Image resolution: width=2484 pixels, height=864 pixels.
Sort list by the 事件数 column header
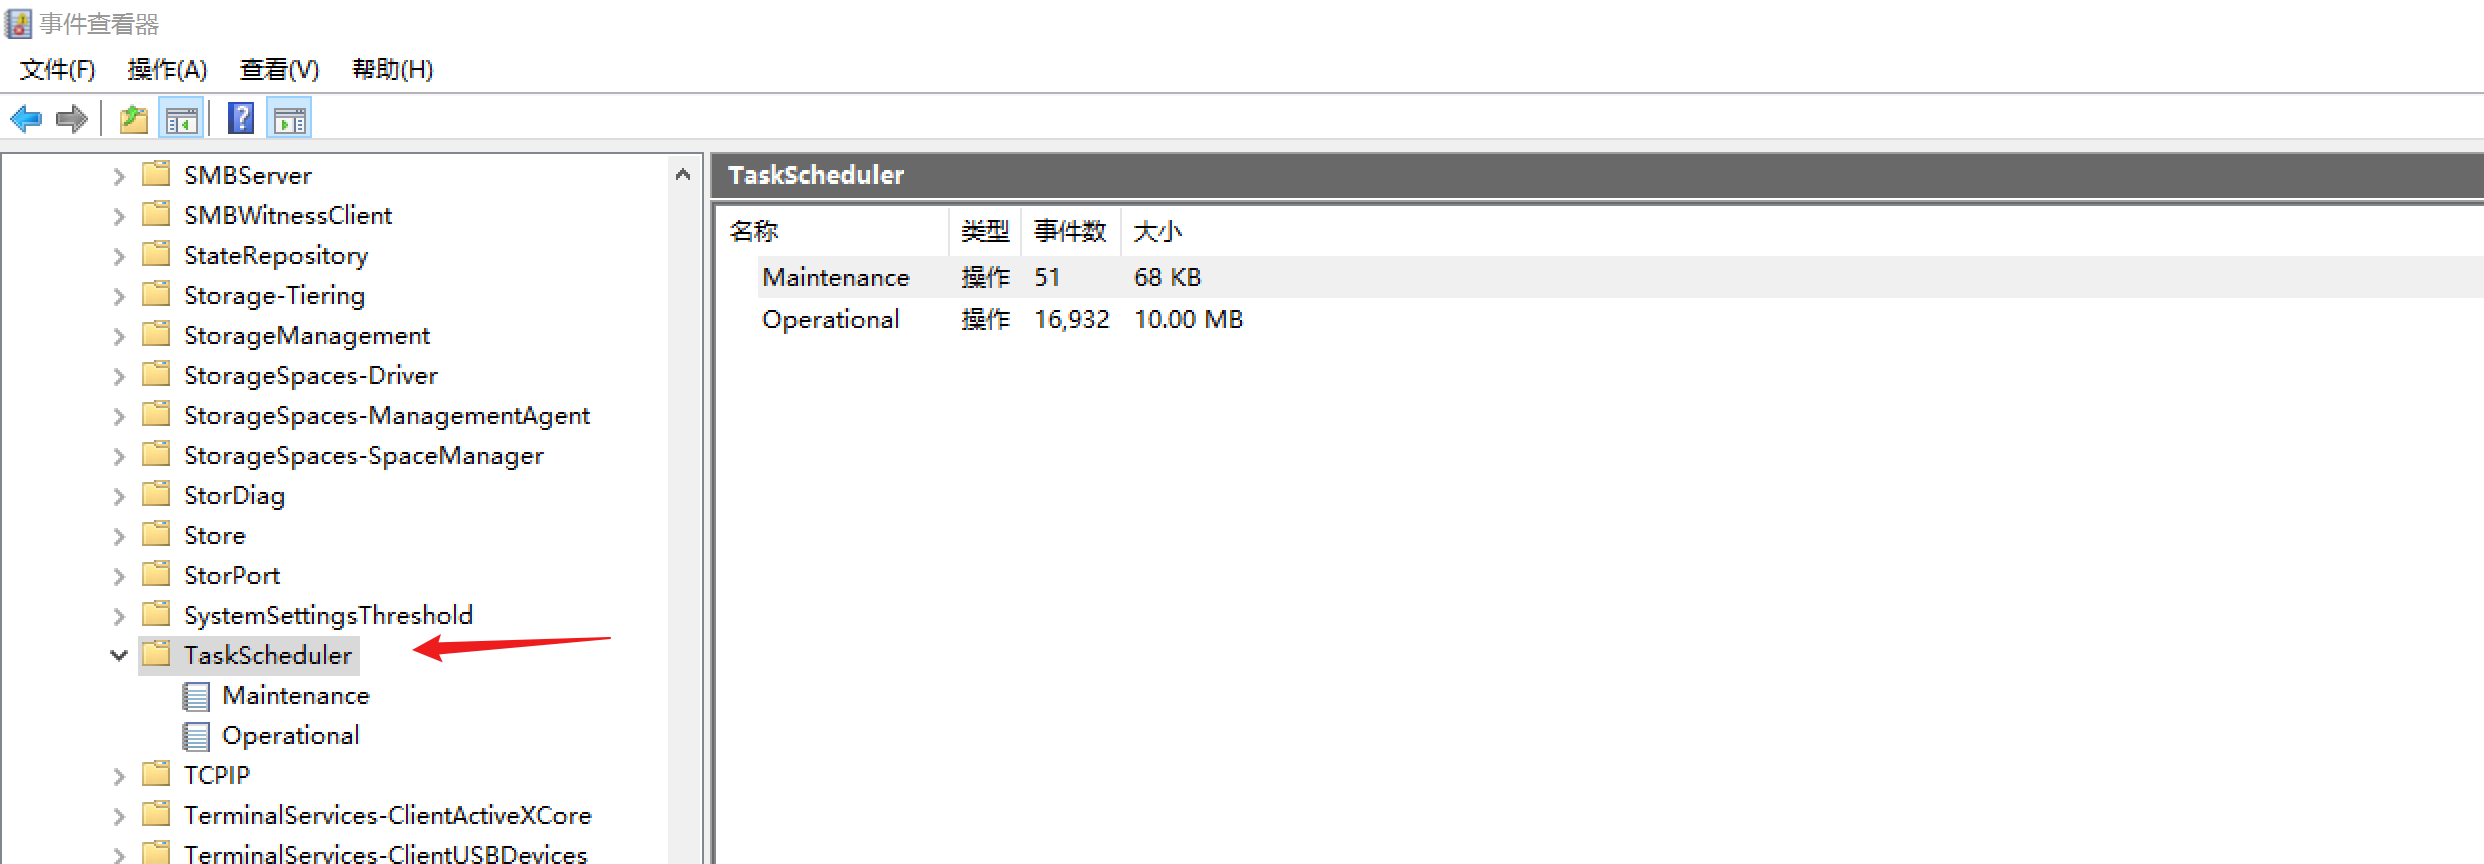tap(1069, 231)
